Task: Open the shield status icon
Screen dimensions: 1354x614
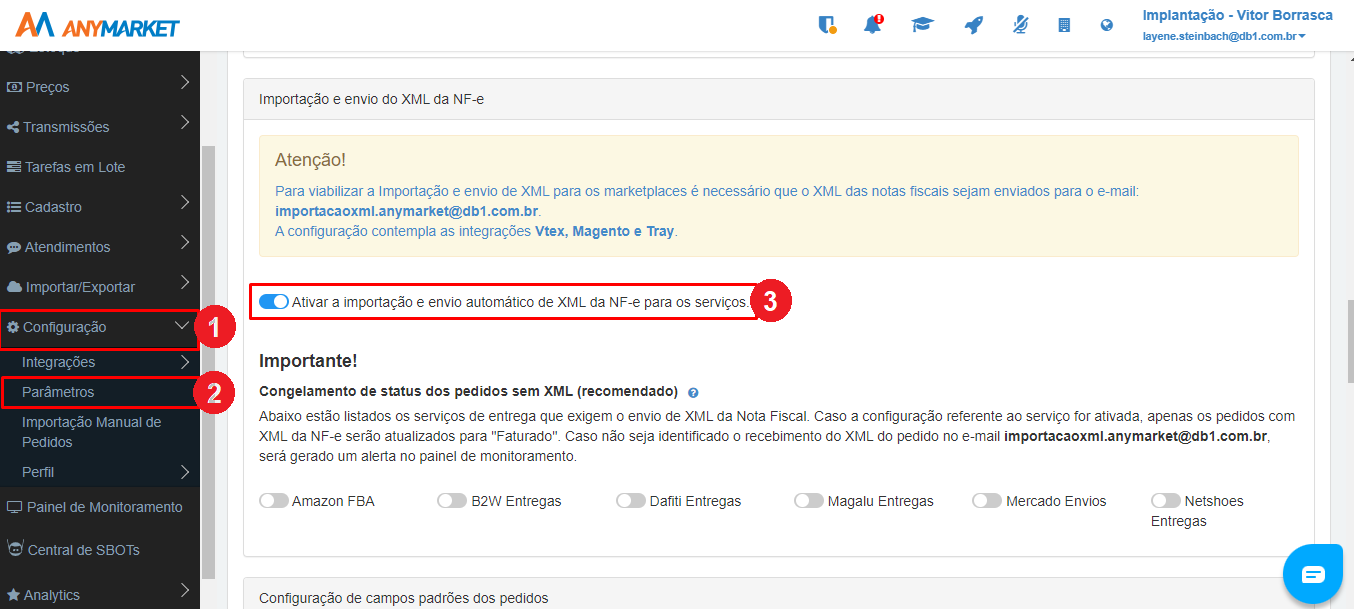Action: 827,25
